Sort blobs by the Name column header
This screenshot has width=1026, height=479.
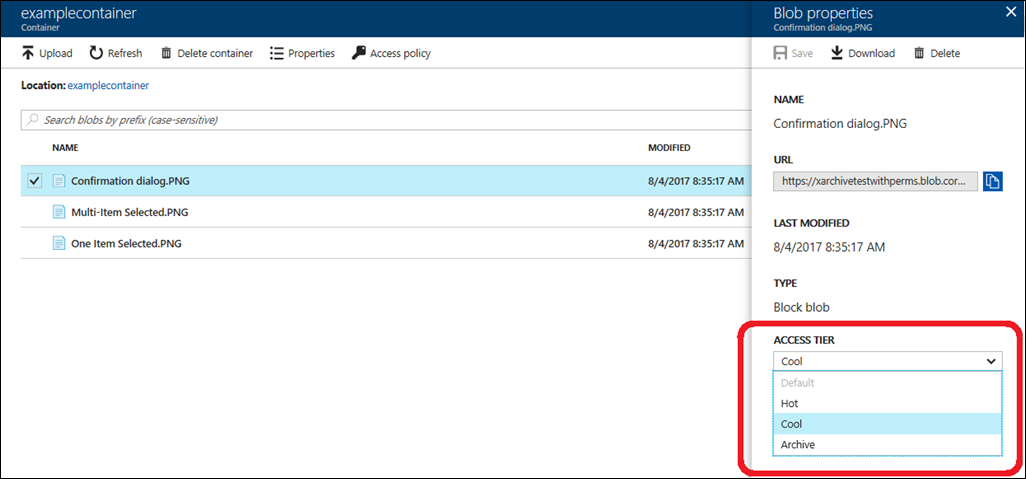point(65,148)
